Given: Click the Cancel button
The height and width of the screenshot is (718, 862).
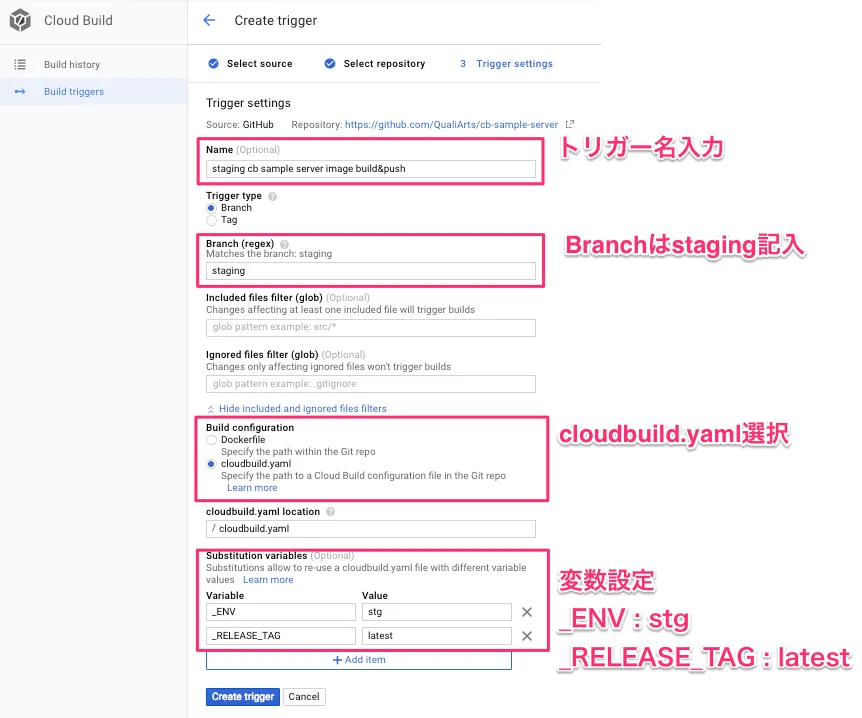Looking at the screenshot, I should tap(304, 697).
